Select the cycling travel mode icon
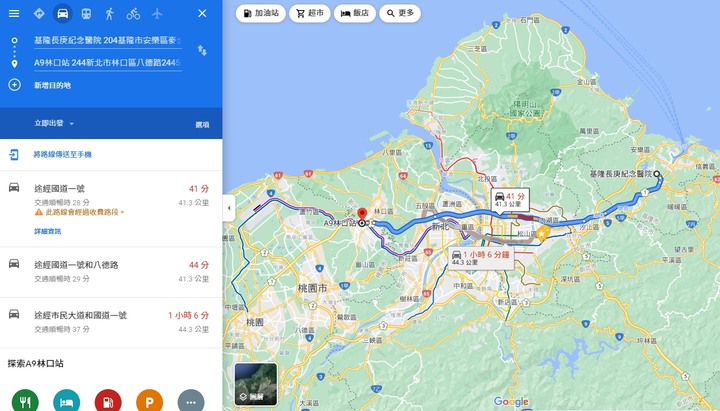The width and height of the screenshot is (720, 411). [x=133, y=14]
